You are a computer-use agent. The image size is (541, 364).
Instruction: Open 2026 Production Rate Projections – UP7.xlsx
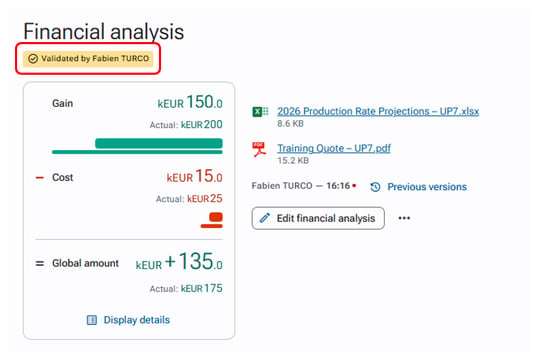coord(378,111)
